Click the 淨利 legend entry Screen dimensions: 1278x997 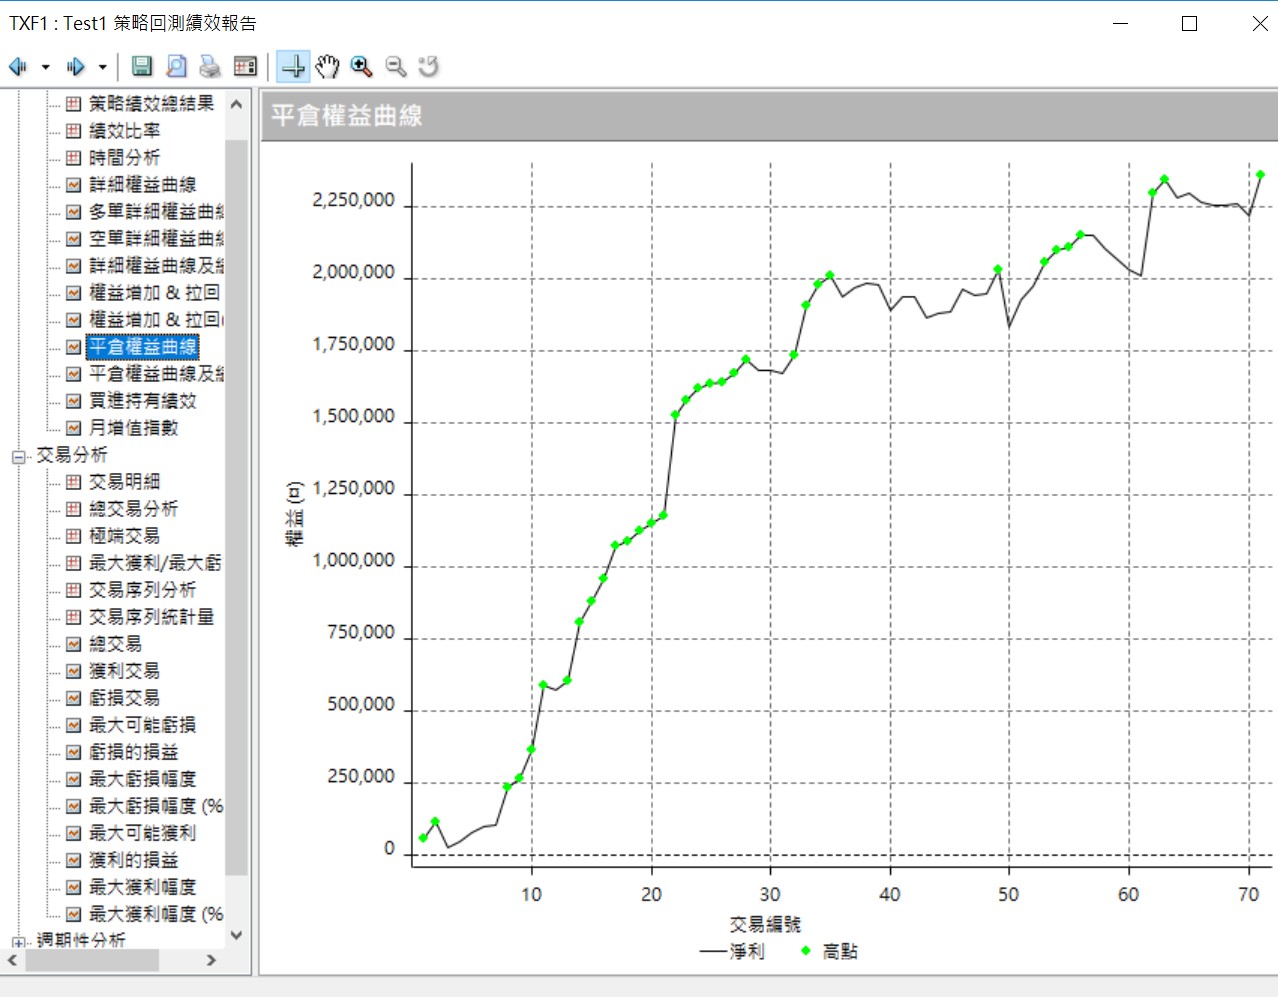point(733,951)
